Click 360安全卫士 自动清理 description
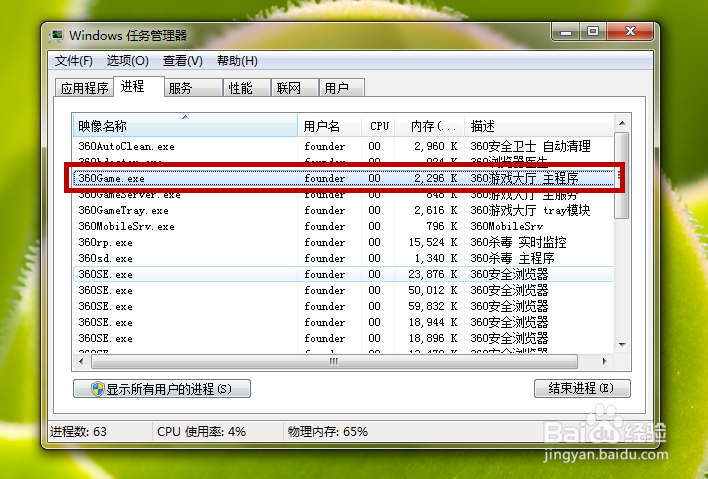Screen dimensions: 708x479 click(x=530, y=146)
